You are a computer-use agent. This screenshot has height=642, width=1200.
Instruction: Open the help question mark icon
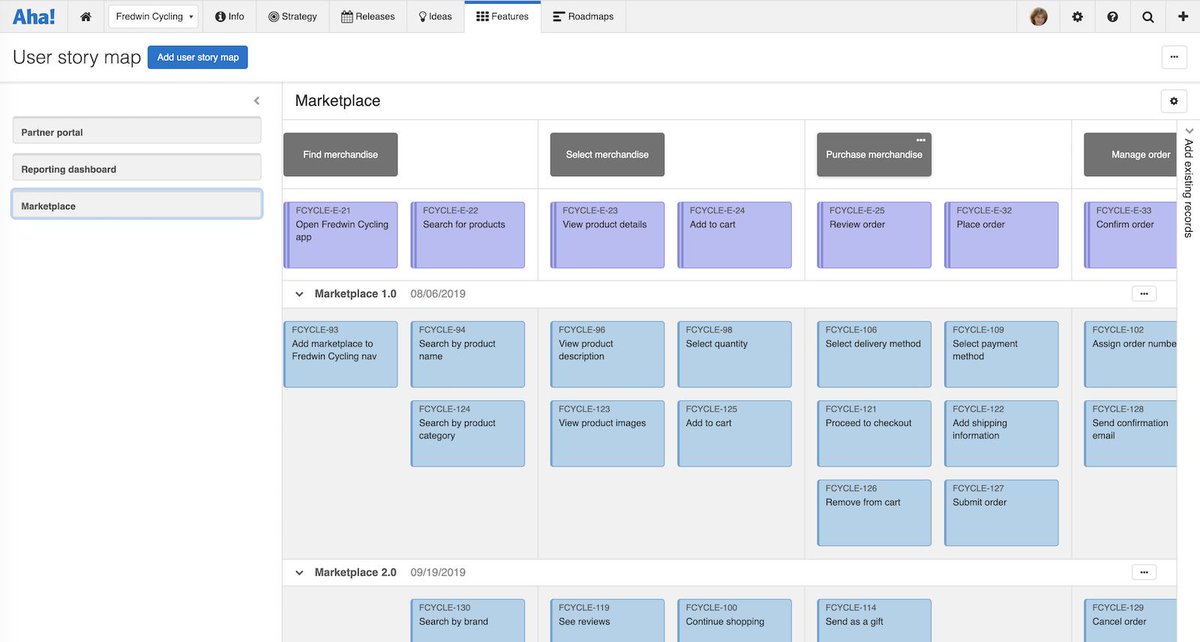click(1113, 16)
